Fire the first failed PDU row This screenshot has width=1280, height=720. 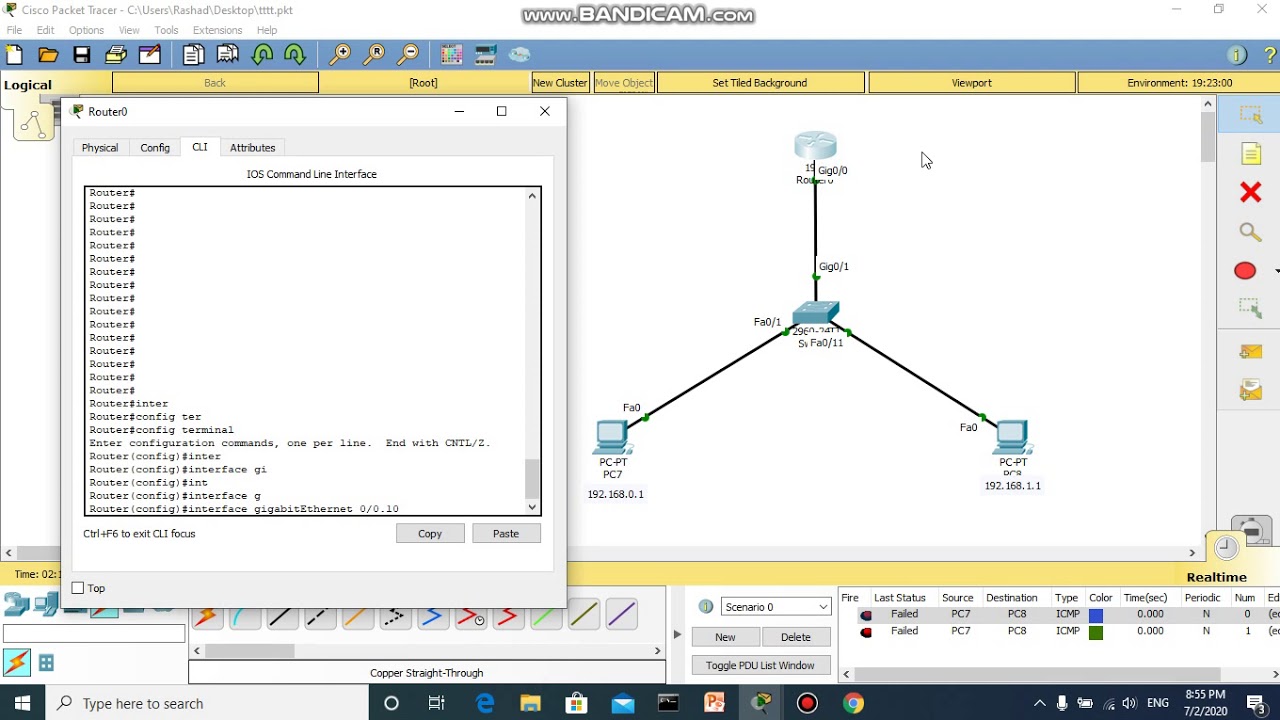[866, 615]
